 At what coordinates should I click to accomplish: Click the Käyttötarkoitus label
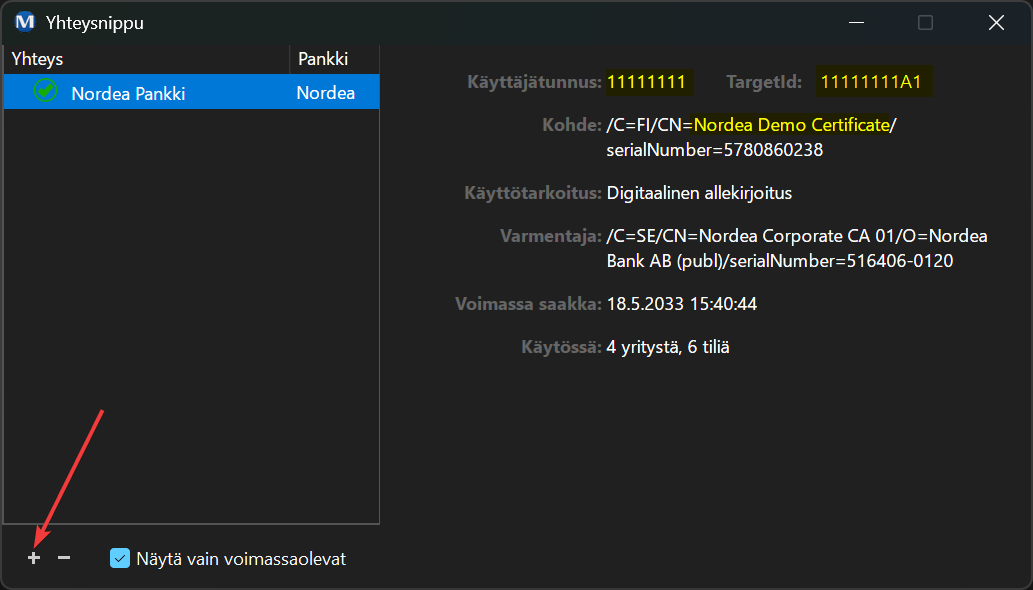point(533,194)
